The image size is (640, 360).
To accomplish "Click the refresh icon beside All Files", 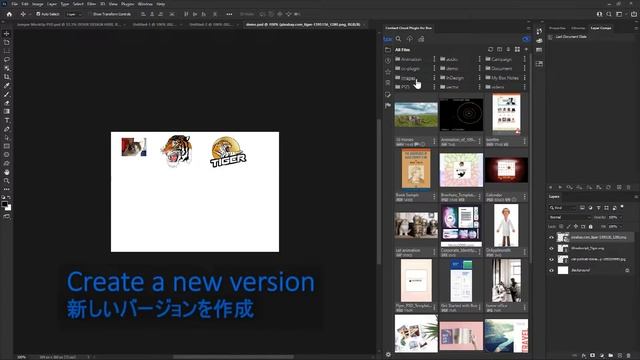I will 490,49.
